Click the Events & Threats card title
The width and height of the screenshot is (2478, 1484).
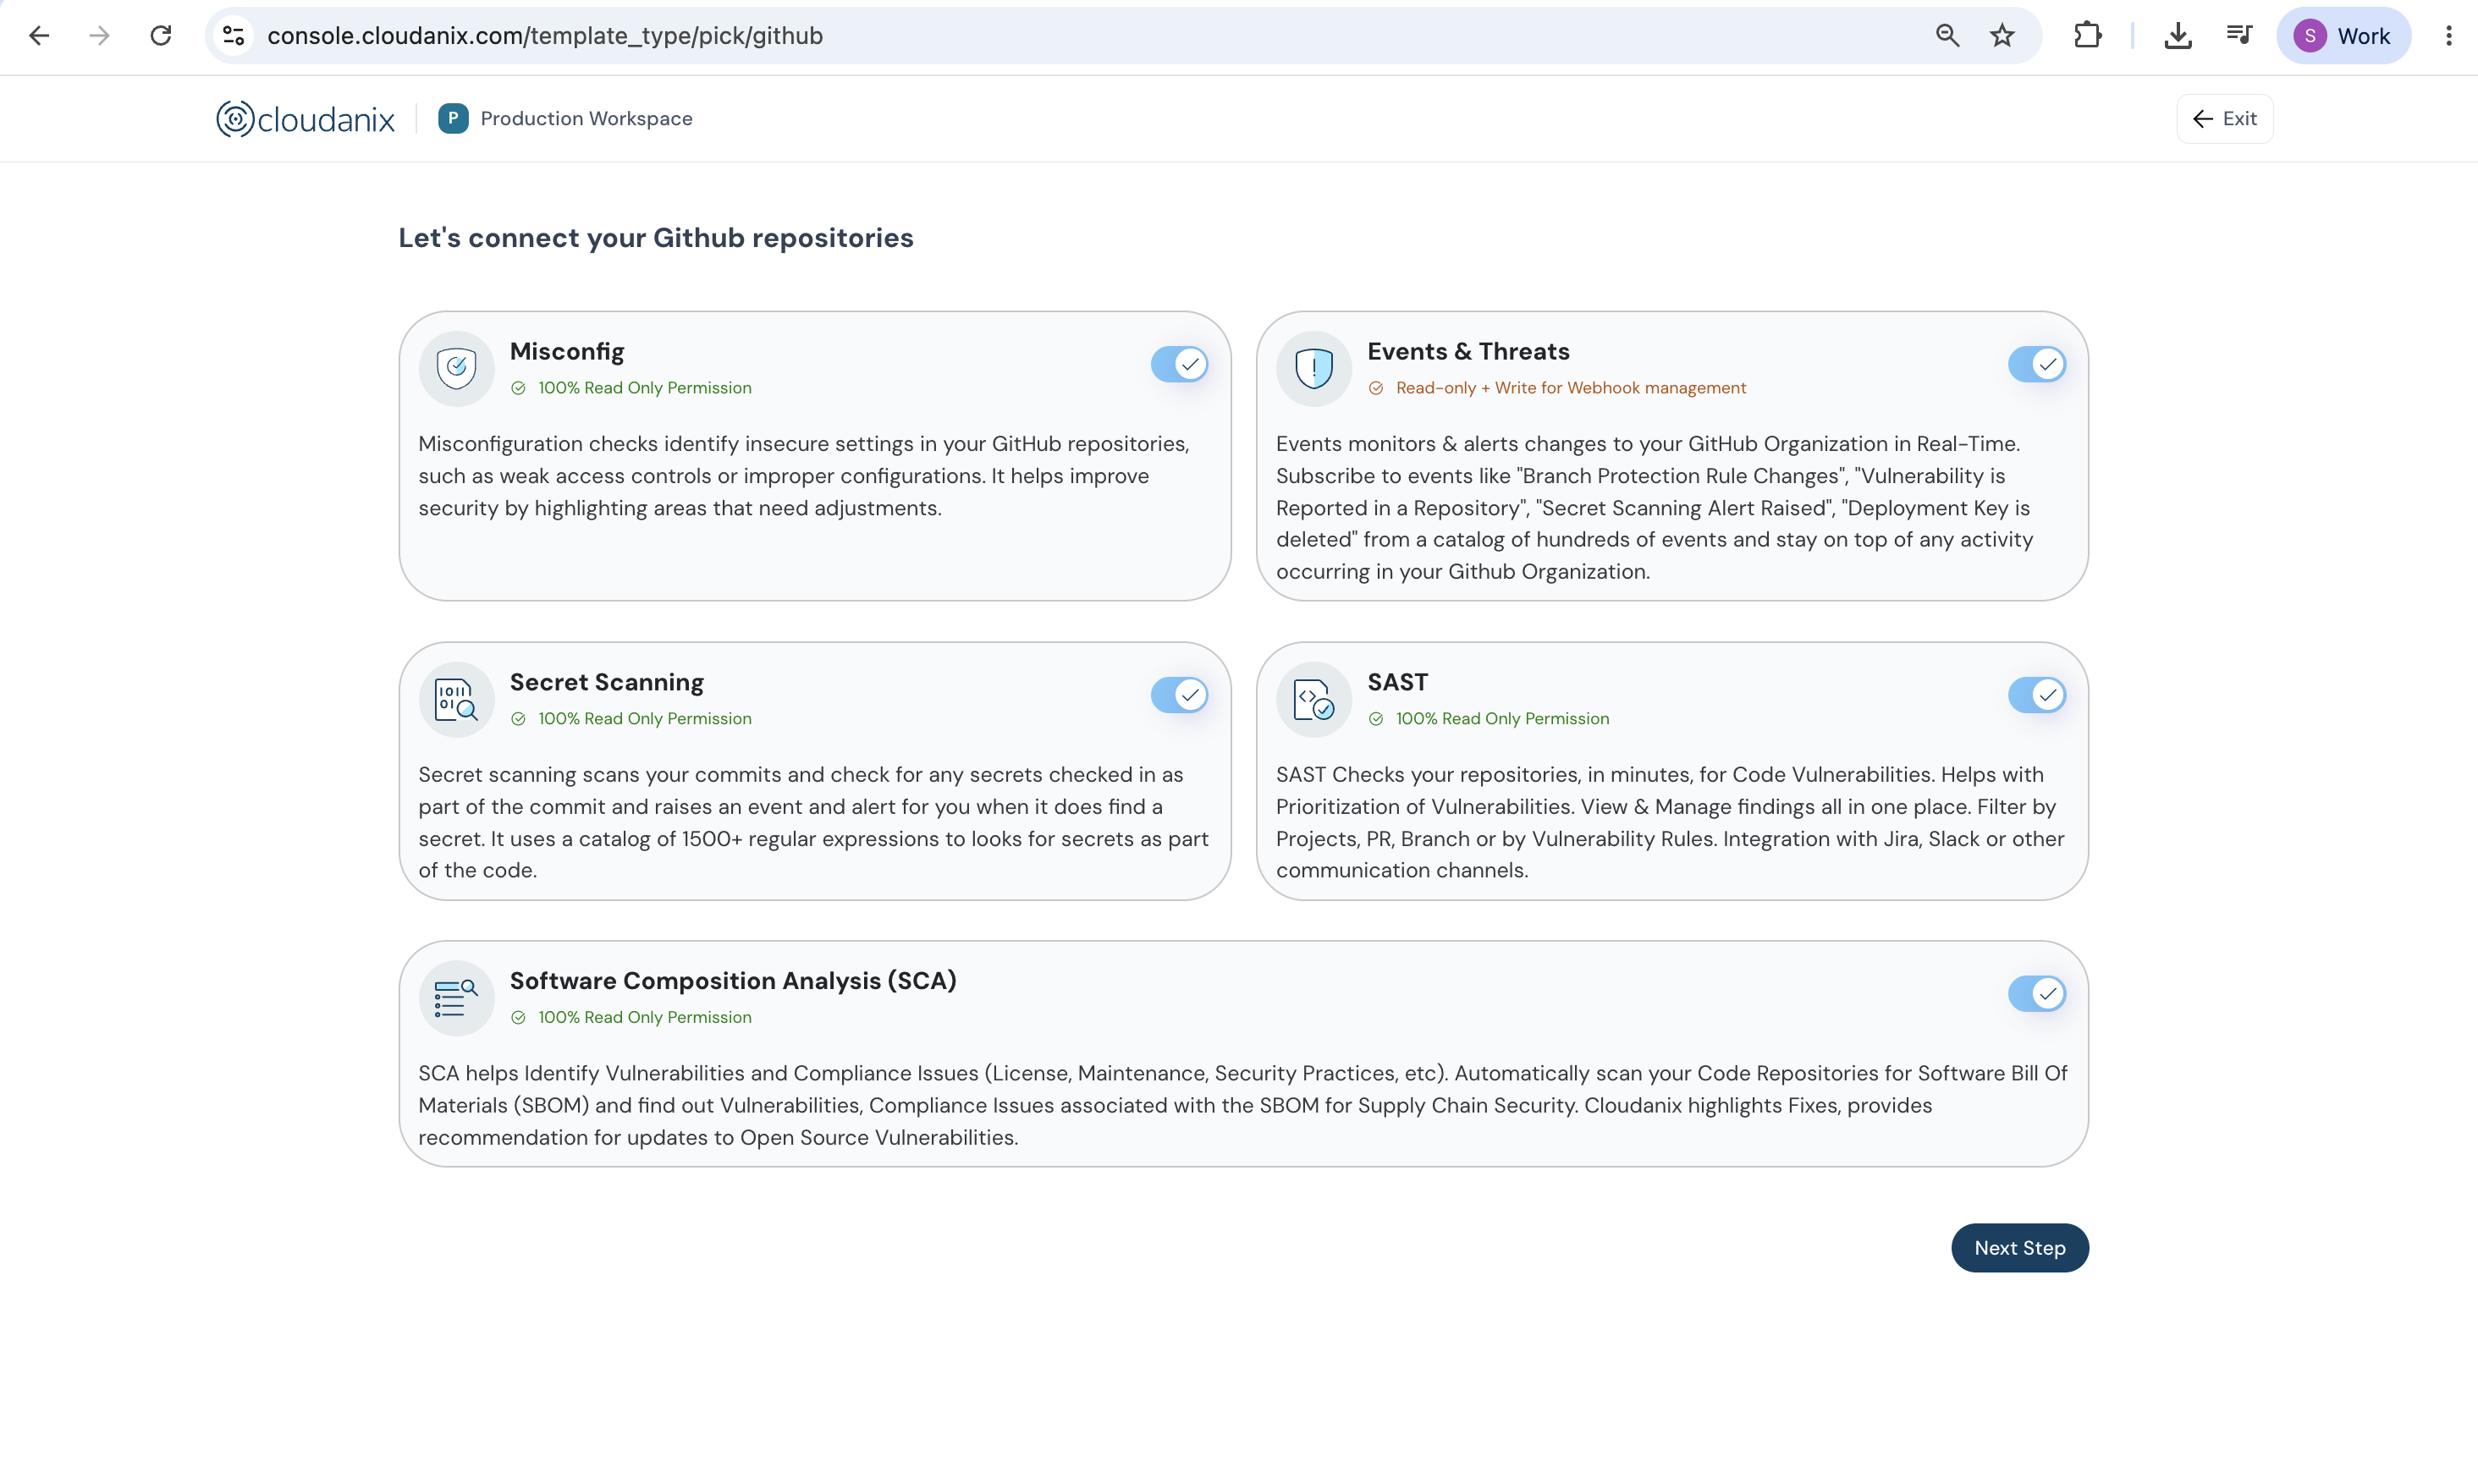click(1468, 351)
